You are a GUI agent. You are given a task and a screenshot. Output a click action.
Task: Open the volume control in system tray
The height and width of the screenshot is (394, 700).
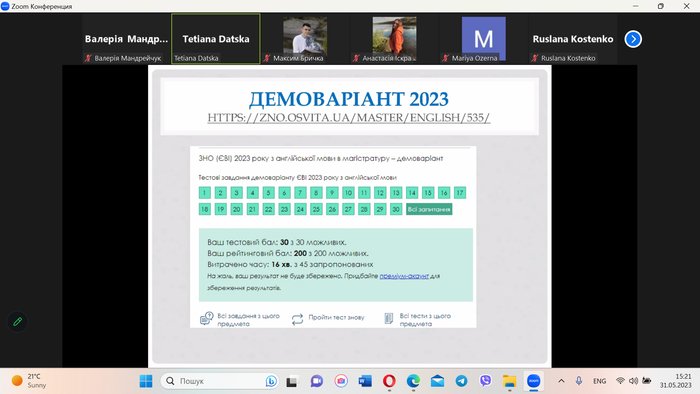coord(633,381)
